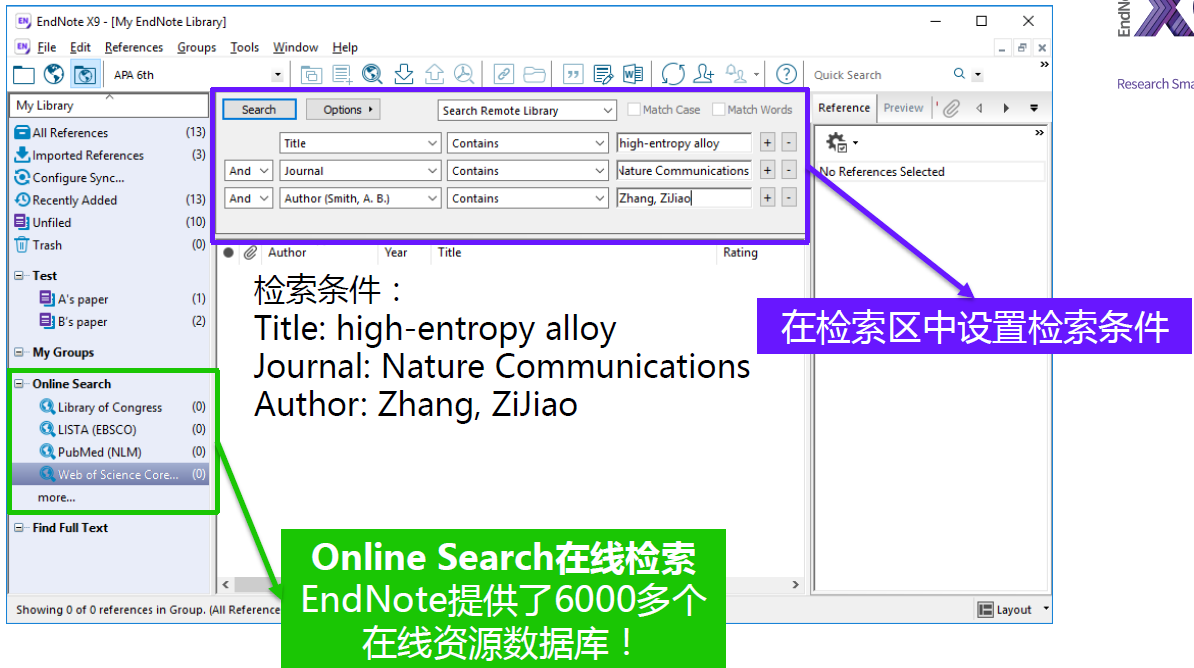Switch to the Preview tab

tap(903, 108)
